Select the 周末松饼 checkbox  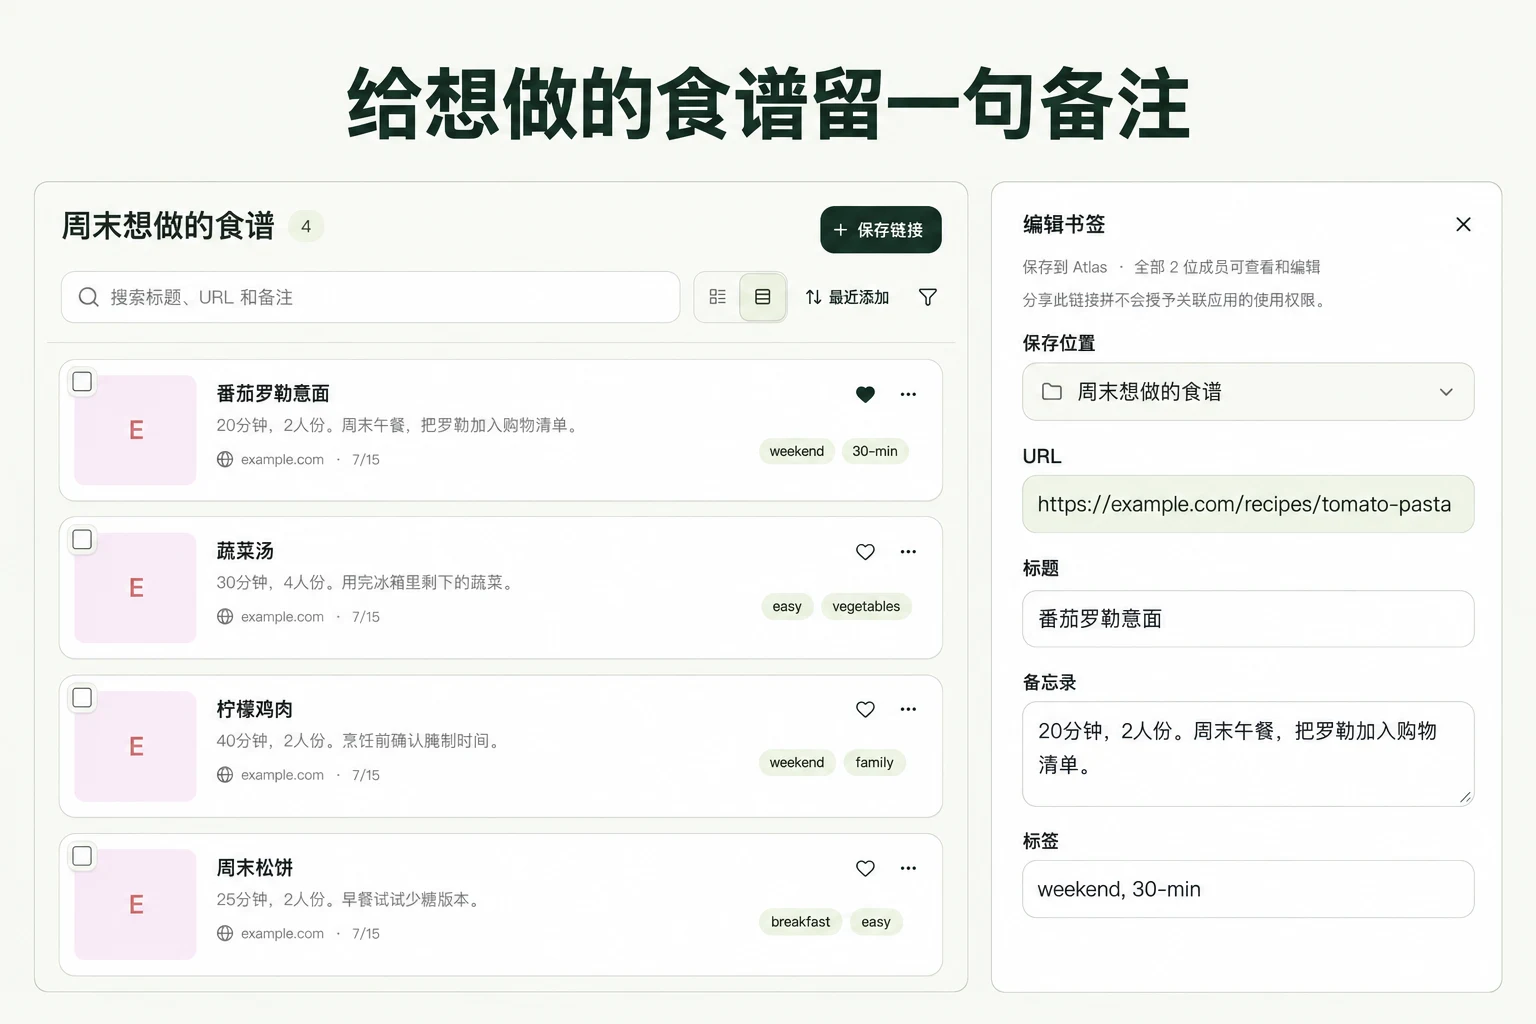[x=83, y=857]
